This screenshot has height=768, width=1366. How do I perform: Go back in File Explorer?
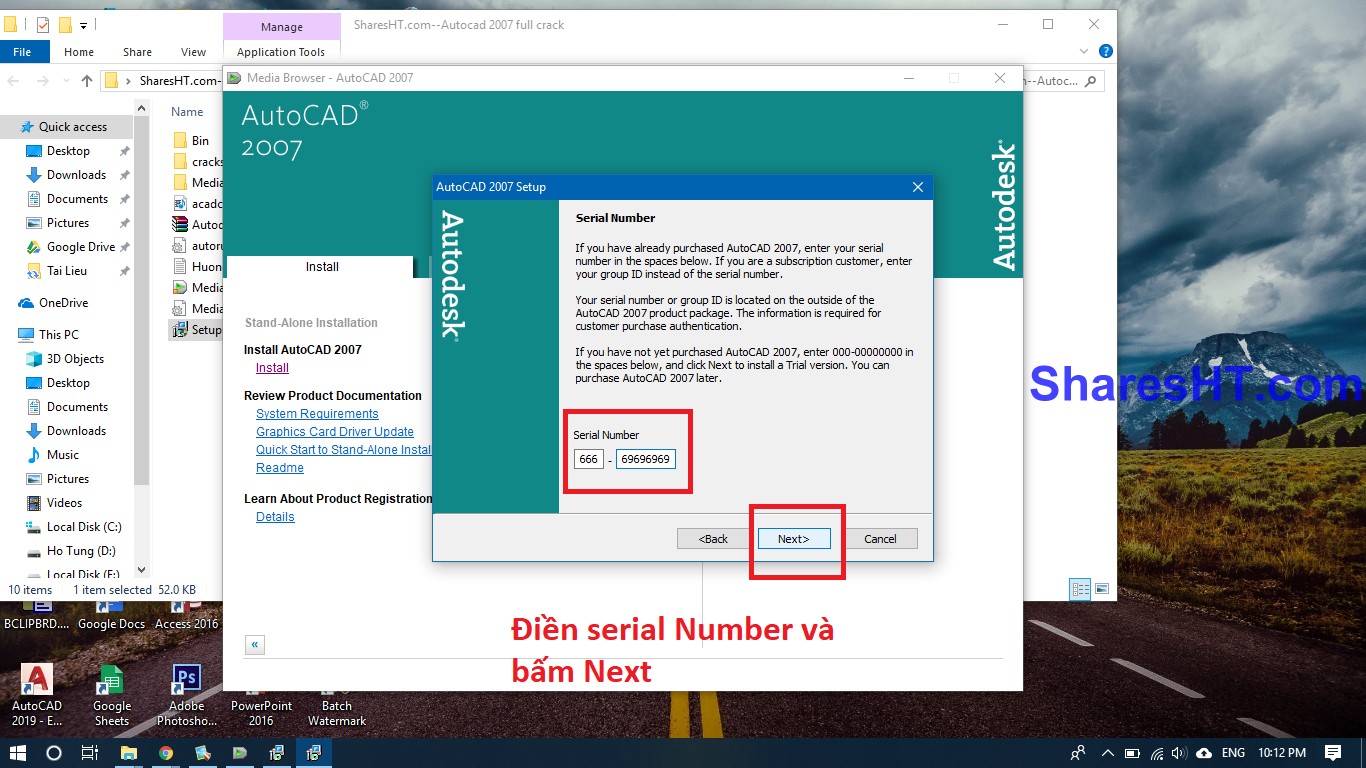pos(15,81)
